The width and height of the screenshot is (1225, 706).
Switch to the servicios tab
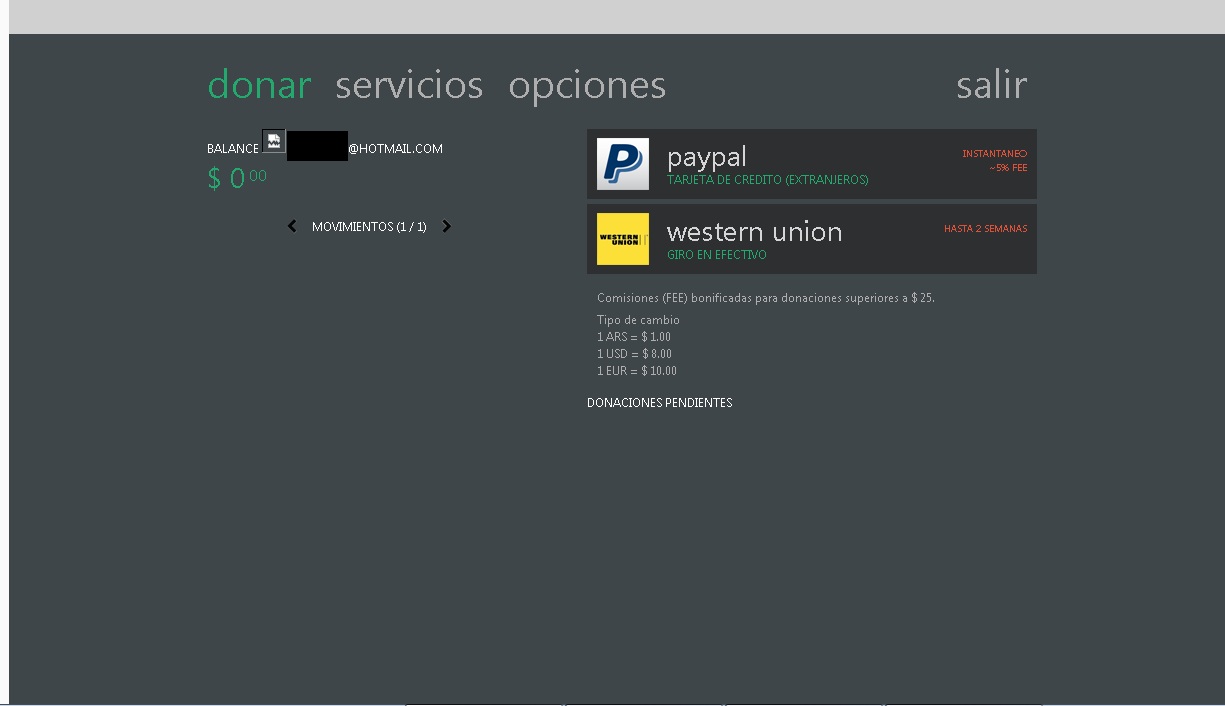coord(409,85)
